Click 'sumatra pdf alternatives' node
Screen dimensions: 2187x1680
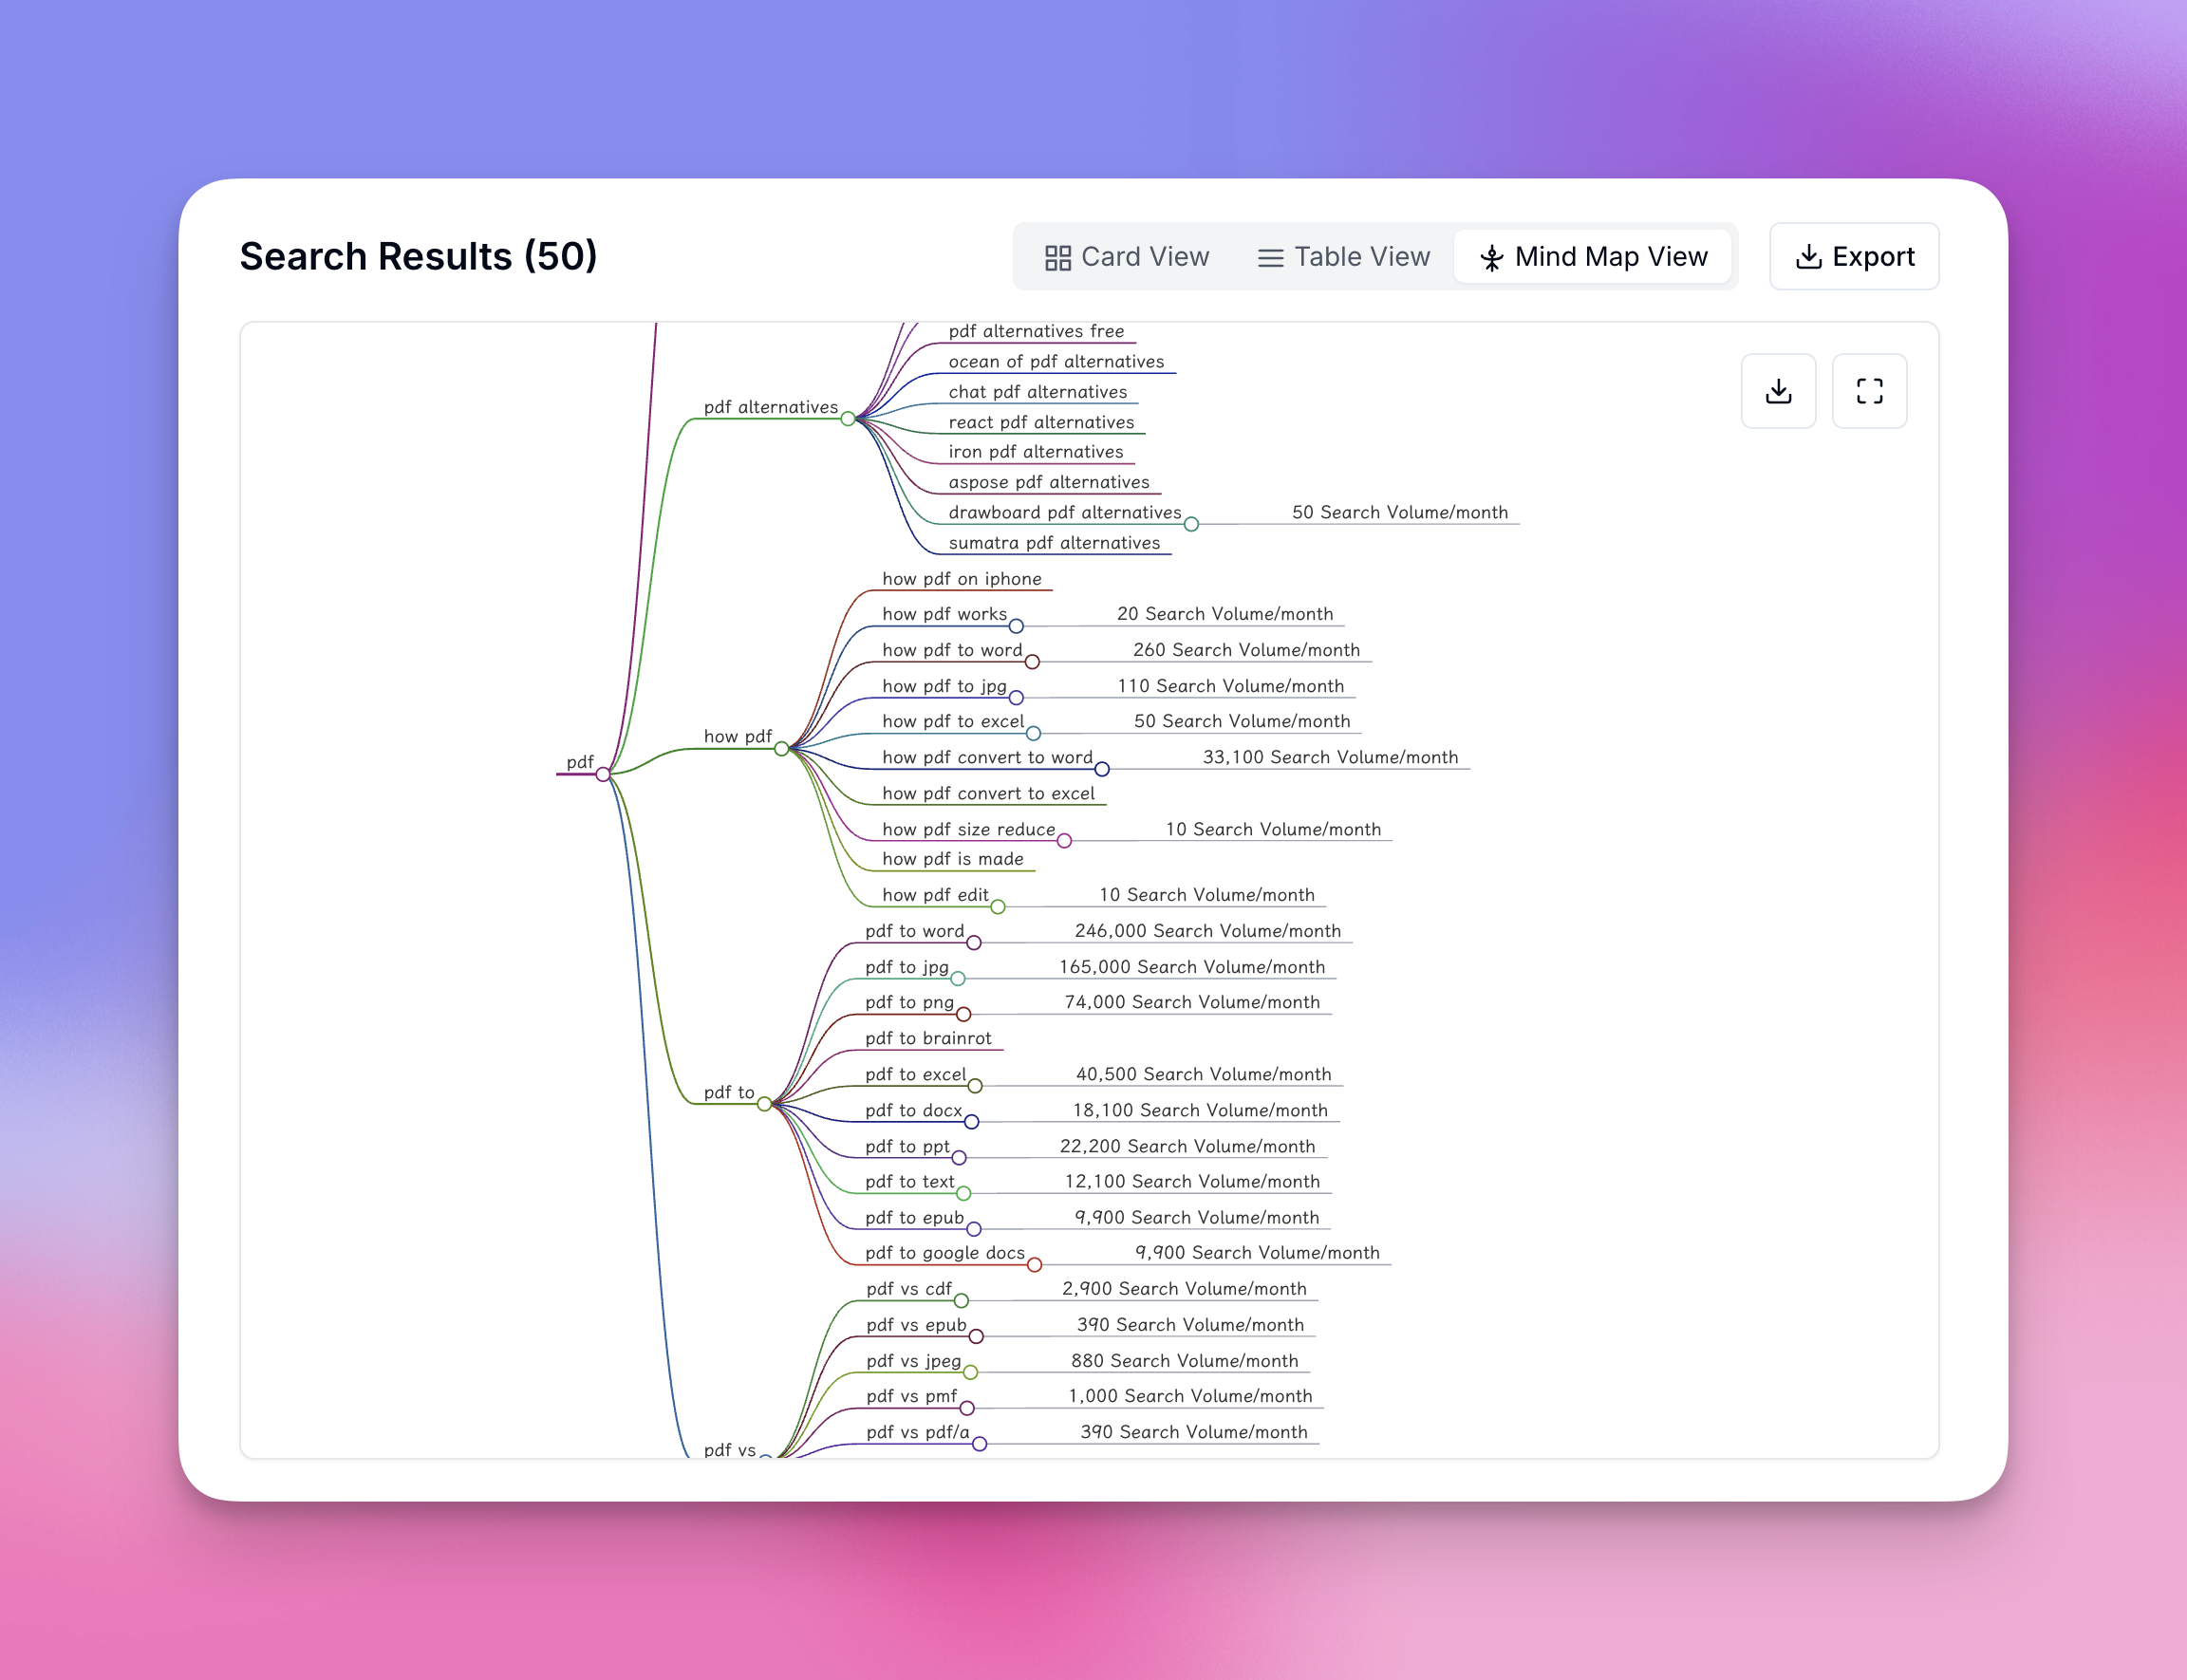(1054, 543)
